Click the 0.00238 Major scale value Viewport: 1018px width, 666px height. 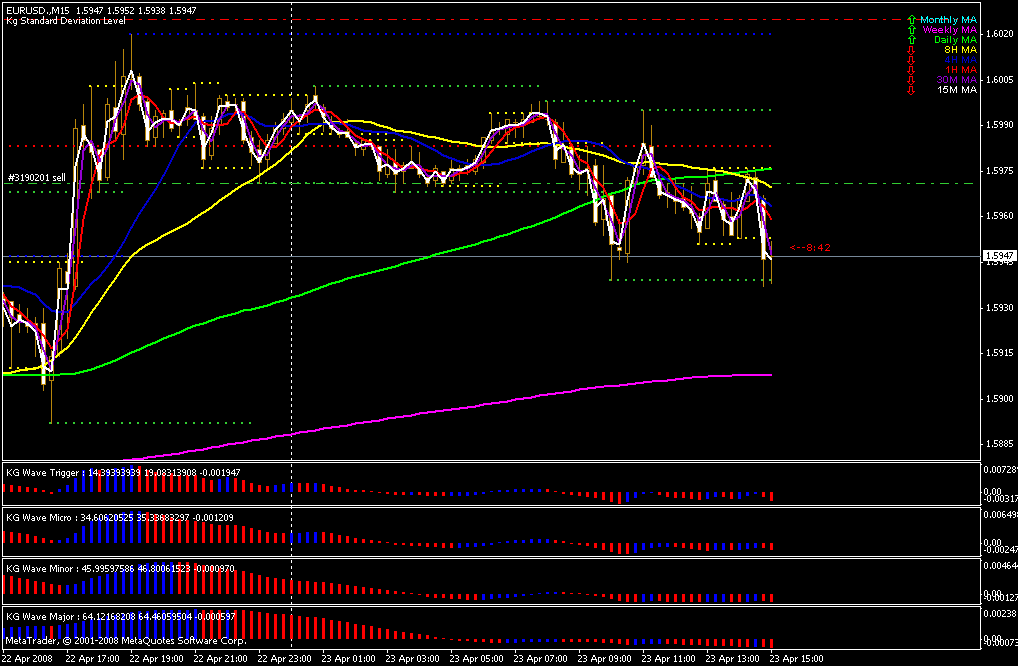[1000, 613]
